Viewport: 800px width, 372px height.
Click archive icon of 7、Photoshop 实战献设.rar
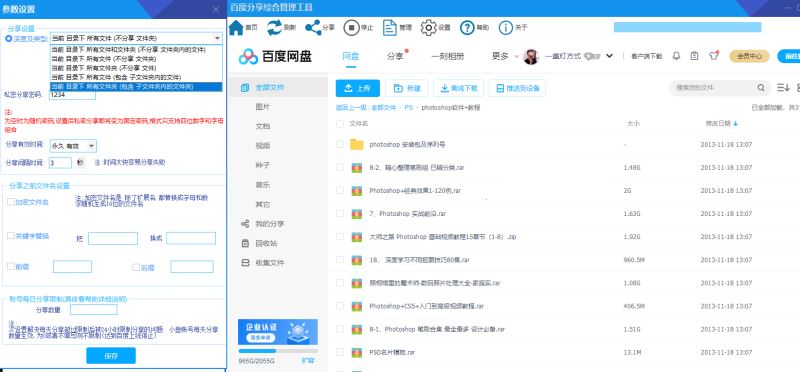357,213
